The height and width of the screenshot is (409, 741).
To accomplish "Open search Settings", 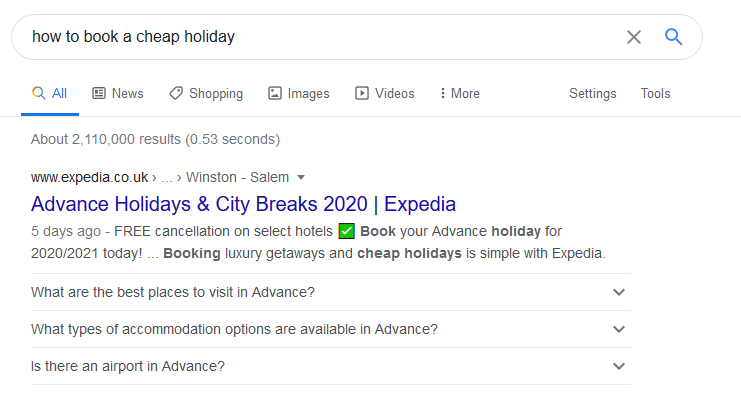I will pos(592,93).
